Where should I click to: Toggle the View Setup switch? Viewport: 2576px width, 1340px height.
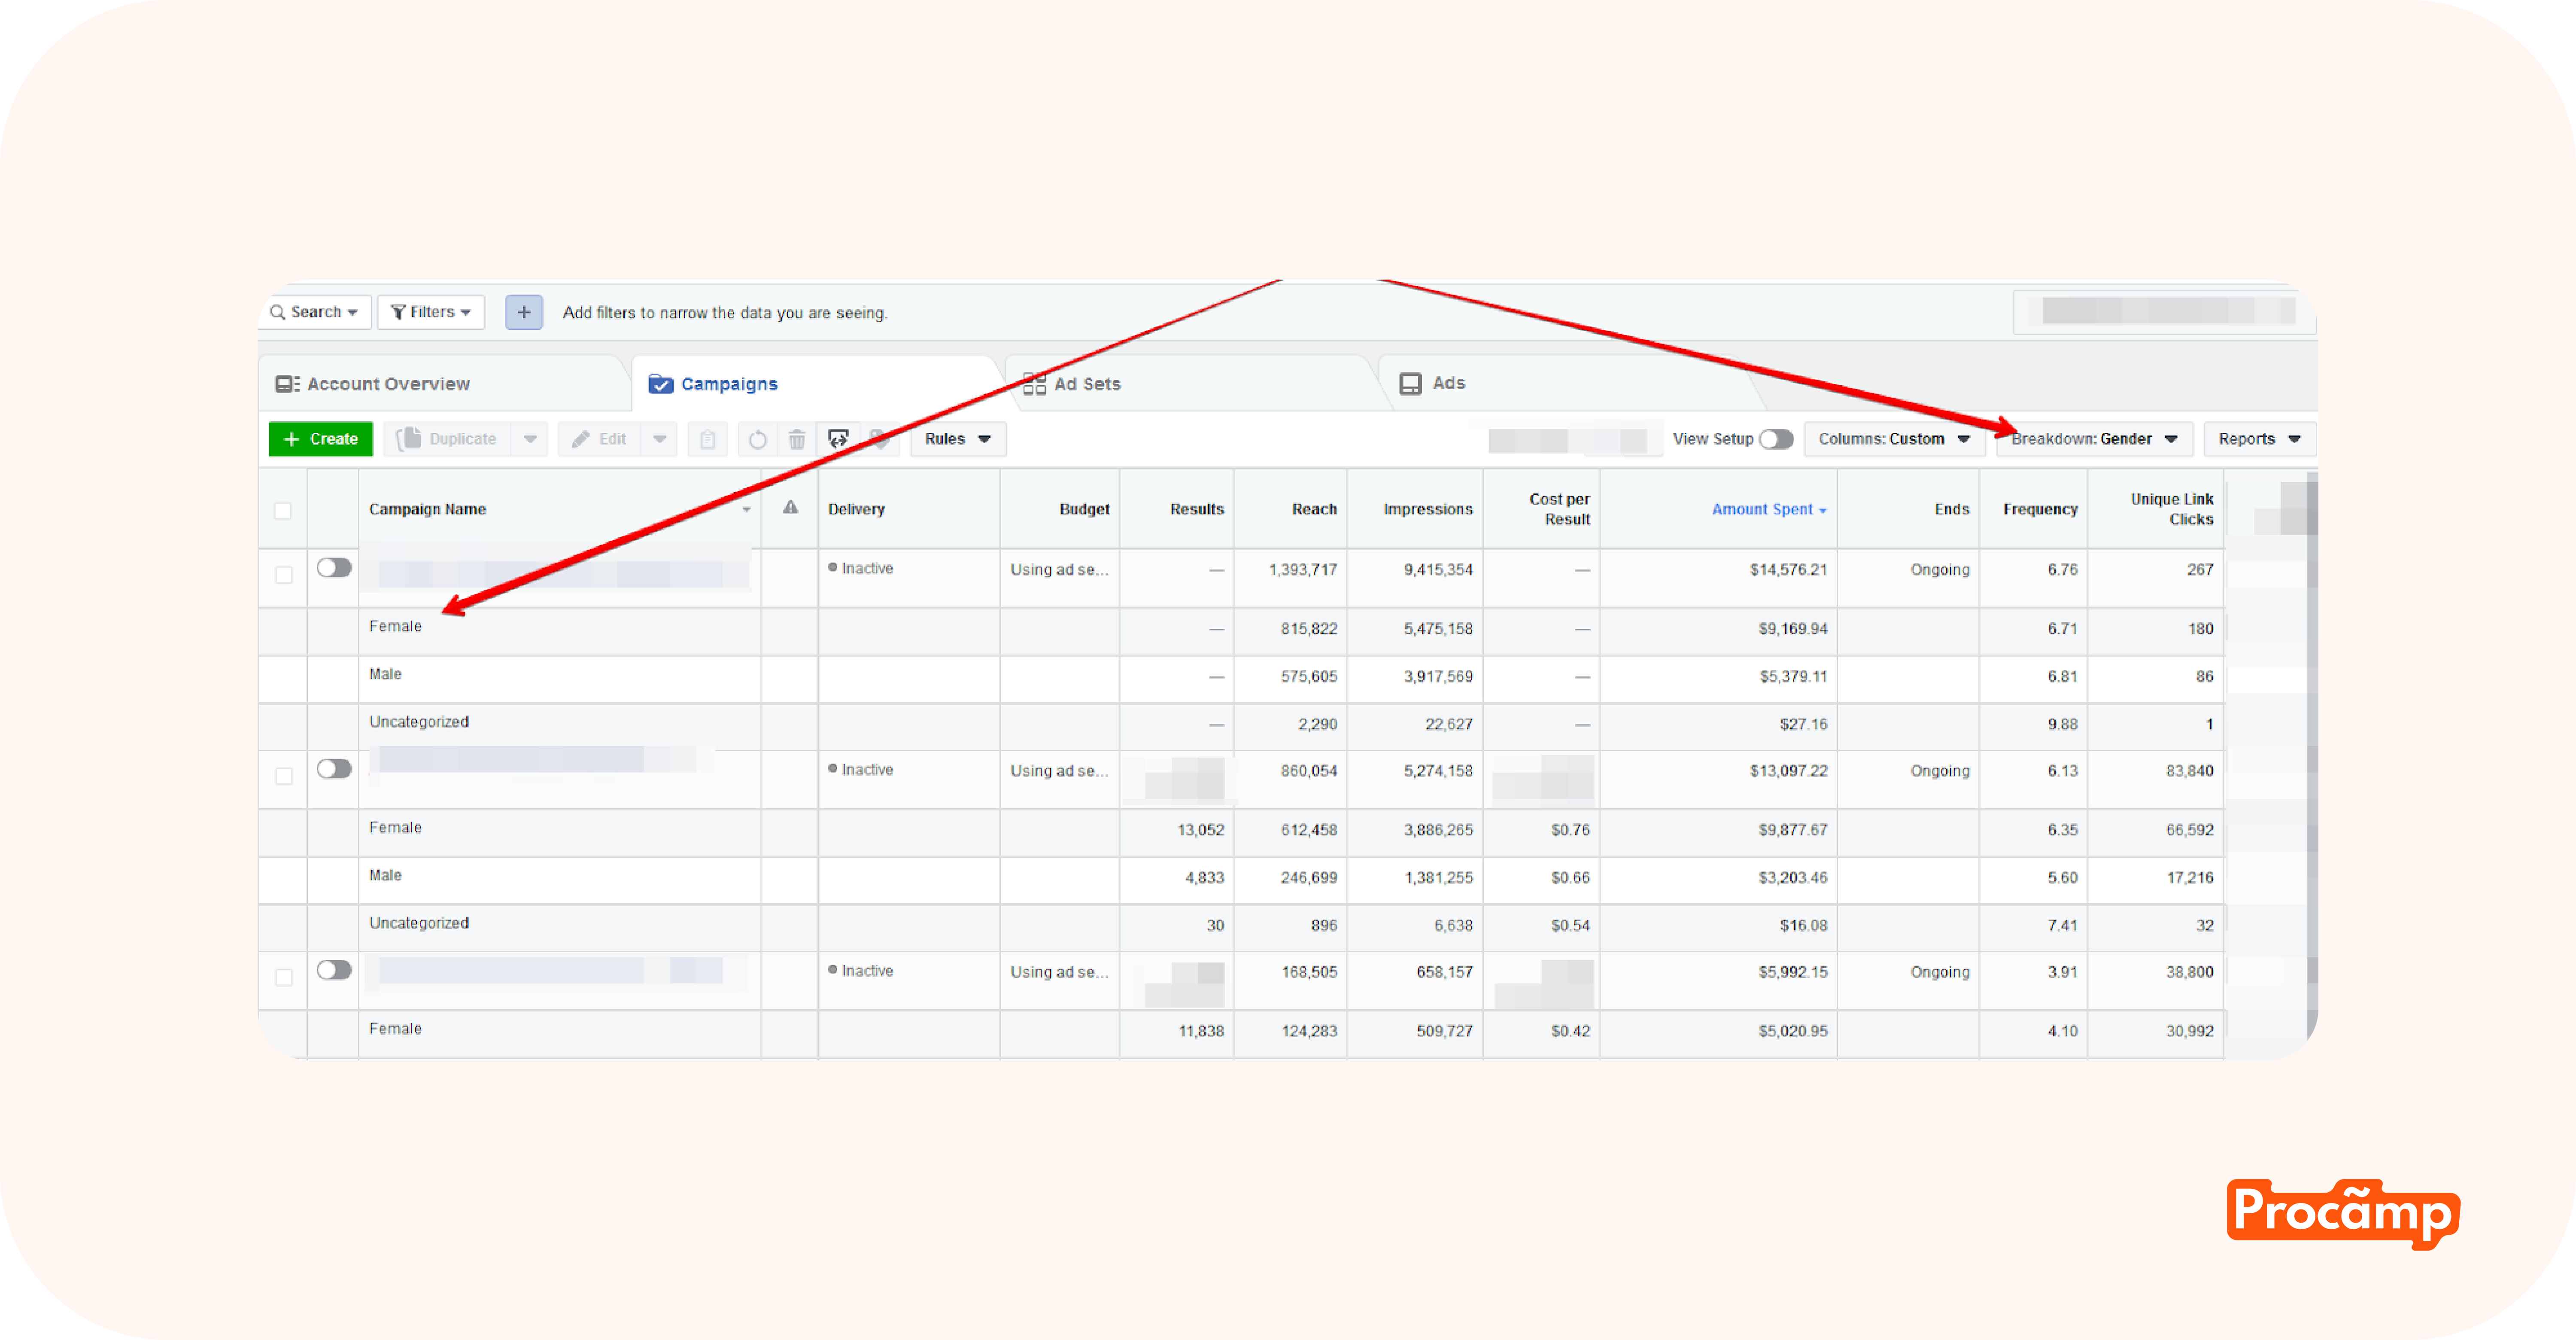point(1776,439)
